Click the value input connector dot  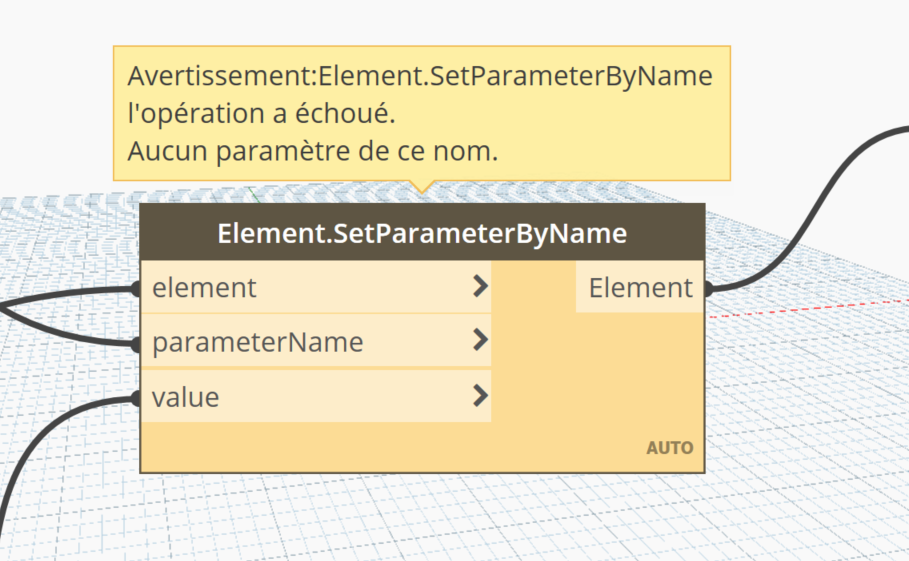(x=137, y=398)
